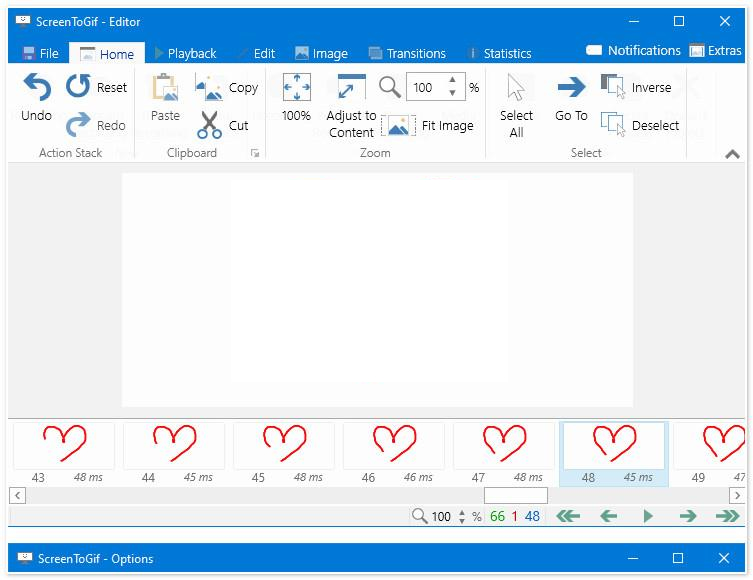
Task: Open the Notifications panel
Action: pos(633,50)
